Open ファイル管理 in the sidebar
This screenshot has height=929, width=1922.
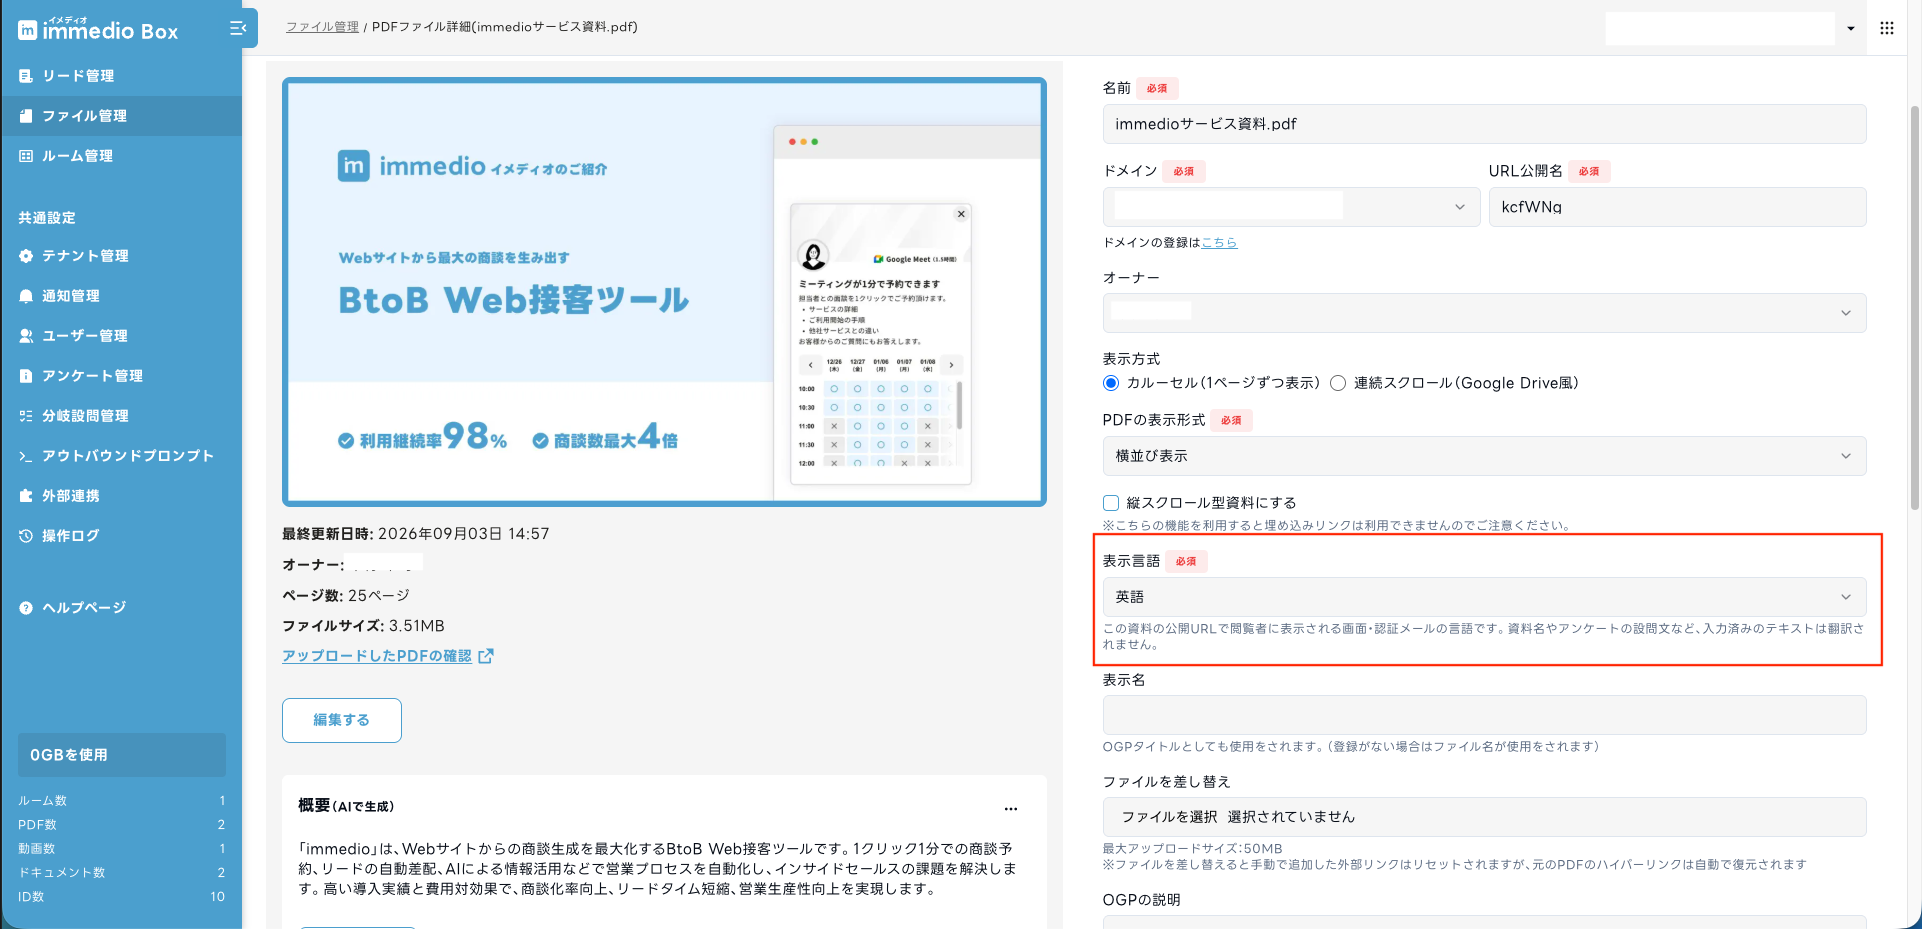[x=121, y=116]
